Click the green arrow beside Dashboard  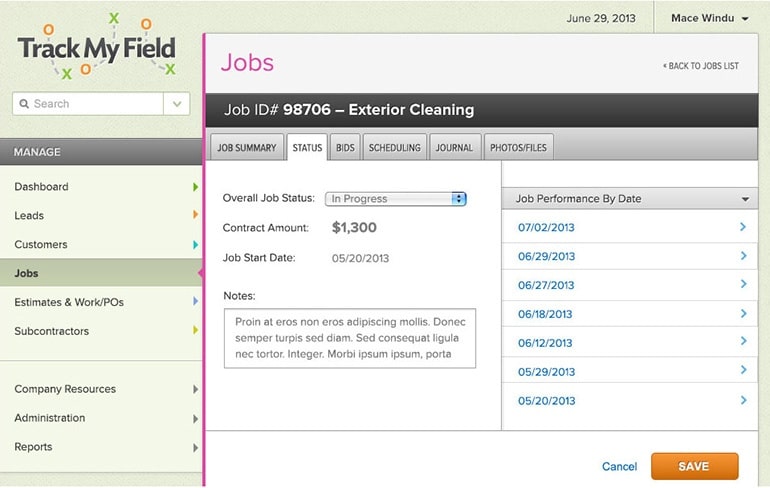[x=195, y=187]
